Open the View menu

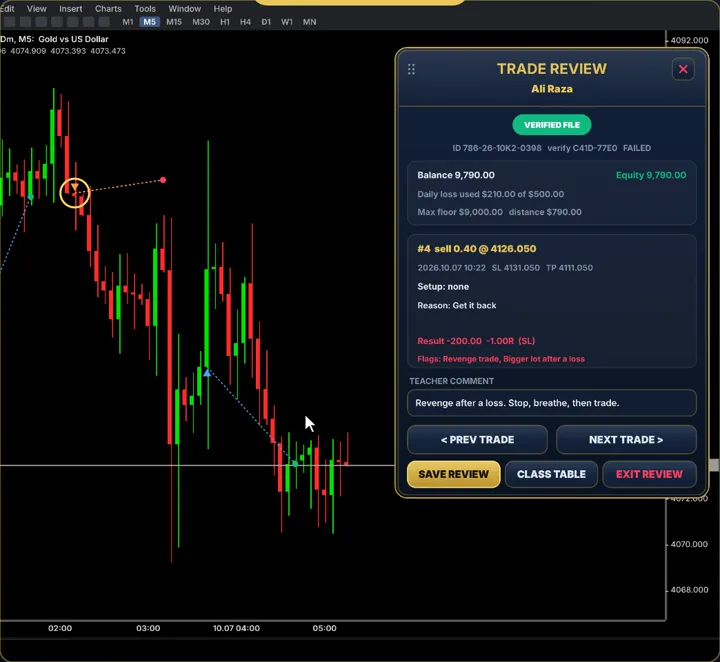click(36, 9)
